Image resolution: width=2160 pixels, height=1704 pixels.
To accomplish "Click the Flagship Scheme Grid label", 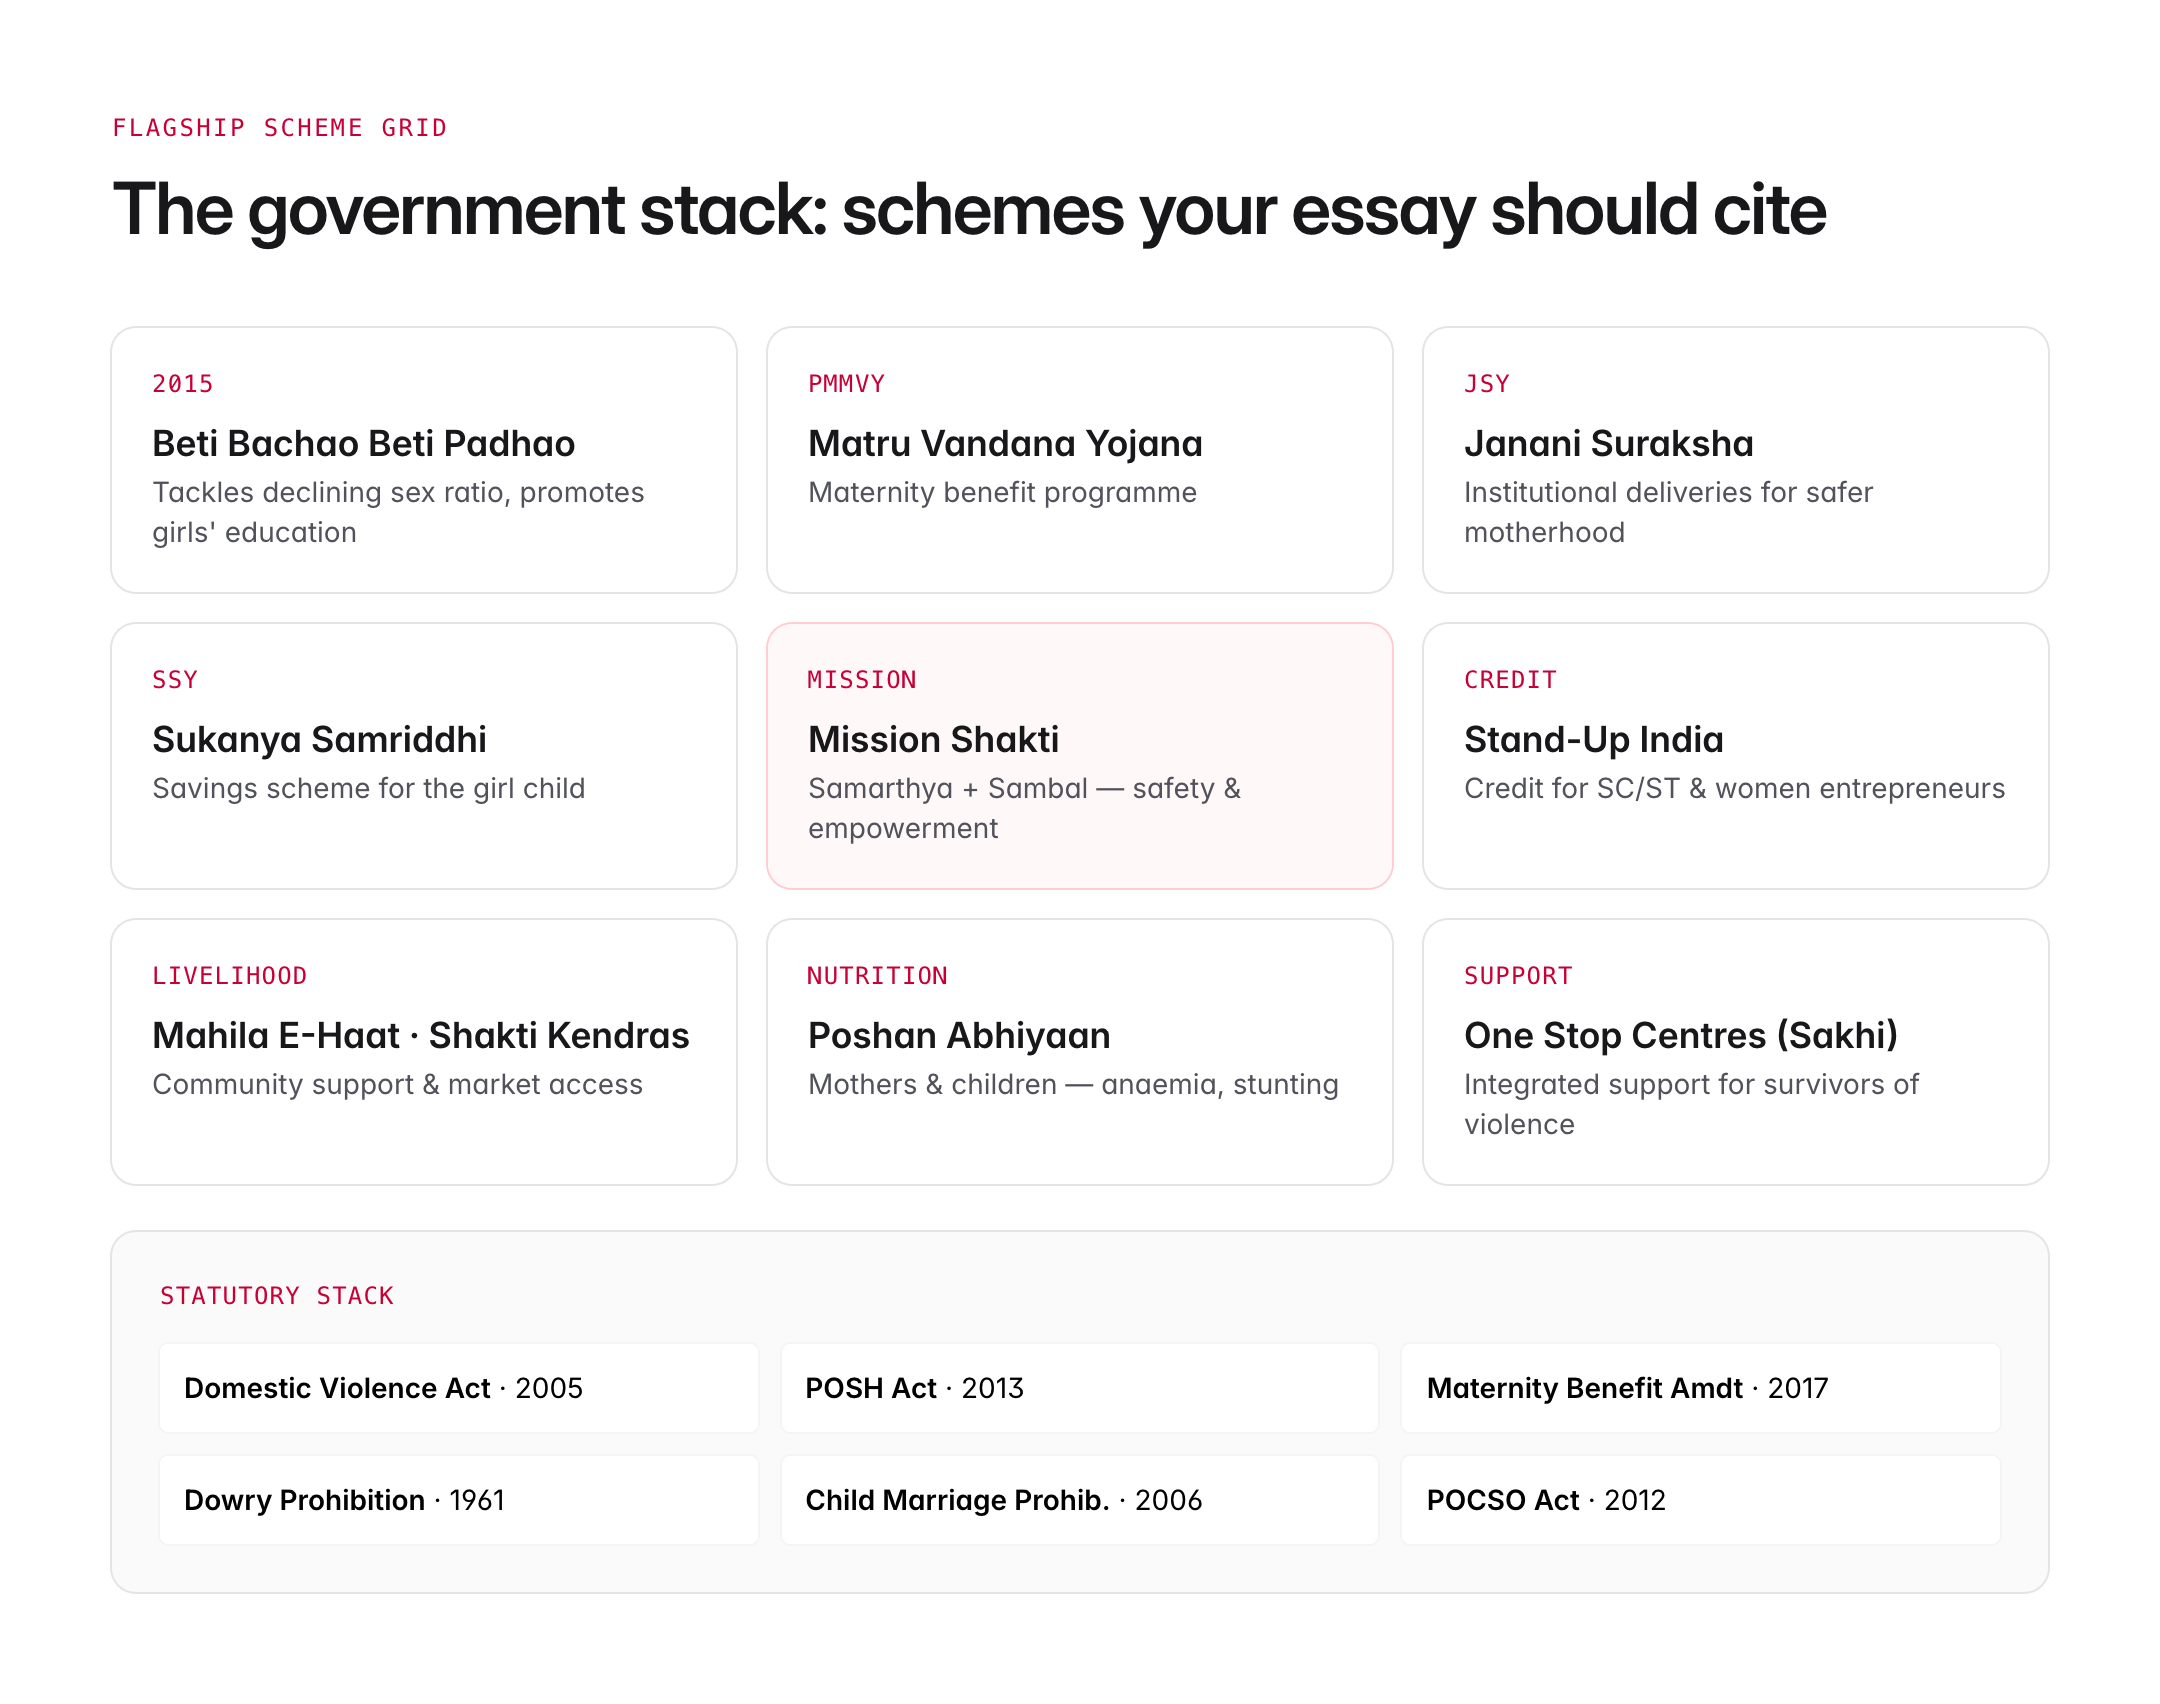I will tap(280, 128).
